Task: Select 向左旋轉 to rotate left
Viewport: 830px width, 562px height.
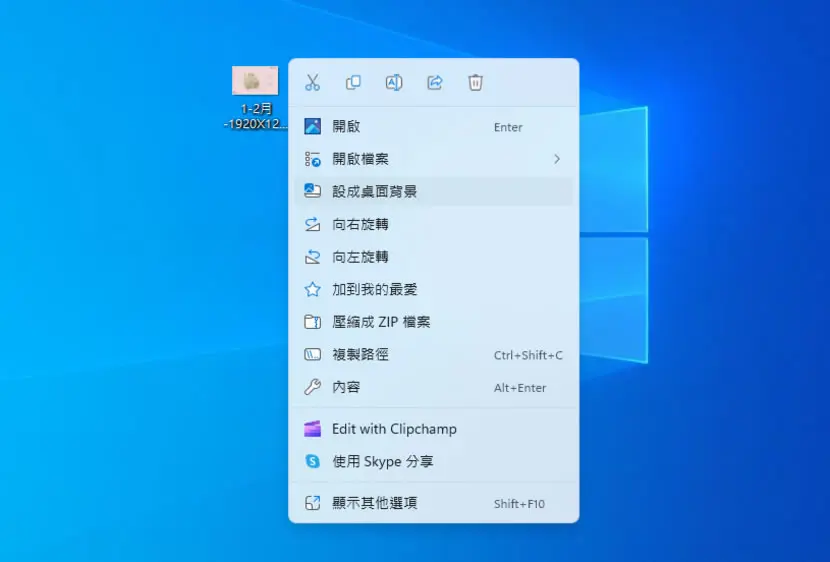Action: pyautogui.click(x=434, y=257)
